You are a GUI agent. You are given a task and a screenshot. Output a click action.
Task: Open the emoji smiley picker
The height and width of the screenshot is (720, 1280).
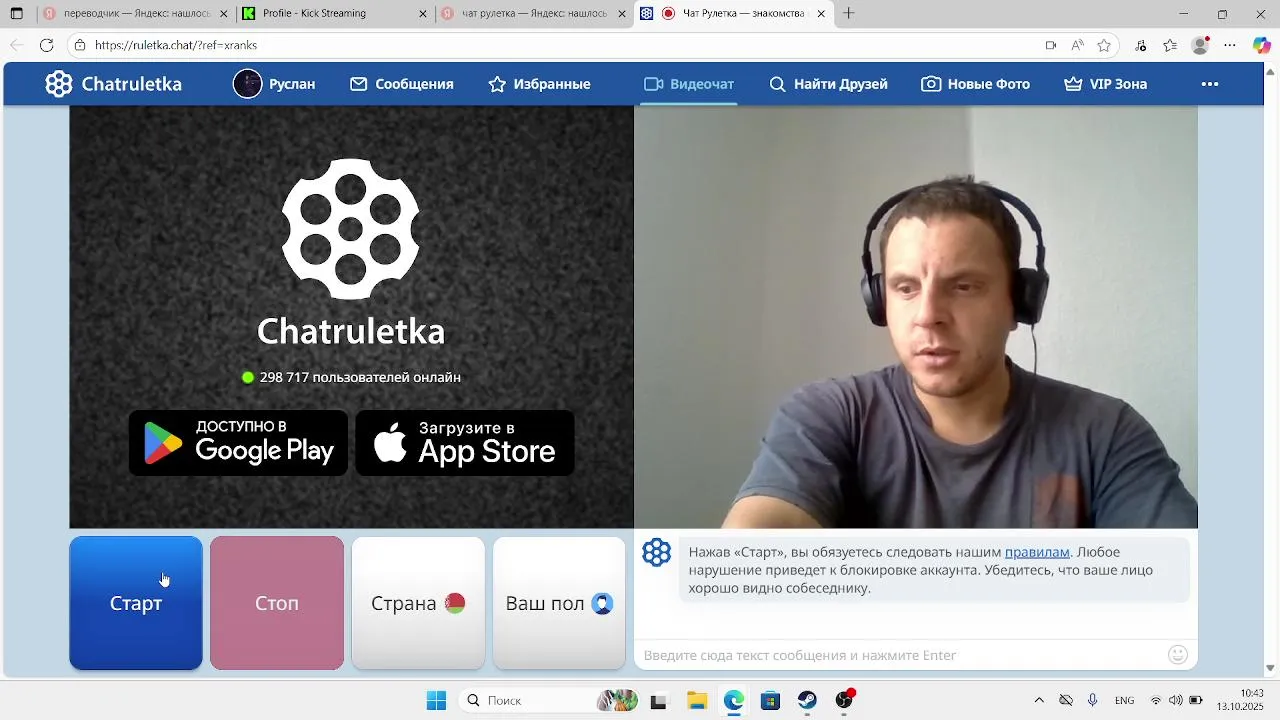1178,655
